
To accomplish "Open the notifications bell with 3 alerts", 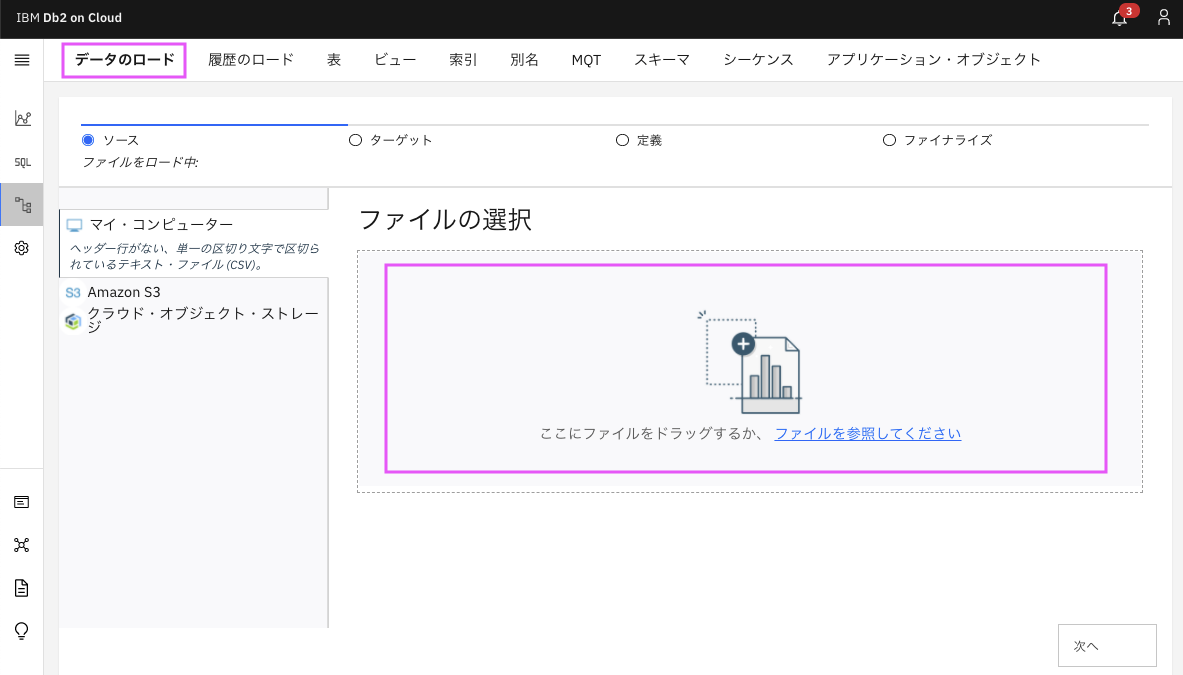I will [x=1120, y=18].
